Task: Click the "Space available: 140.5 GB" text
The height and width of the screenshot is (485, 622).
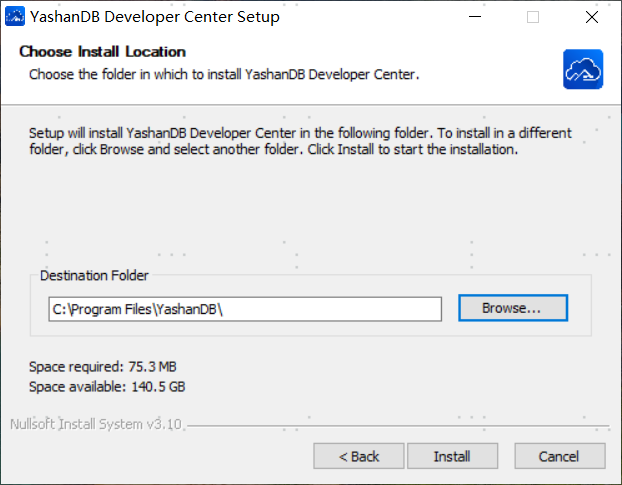Action: pyautogui.click(x=107, y=386)
